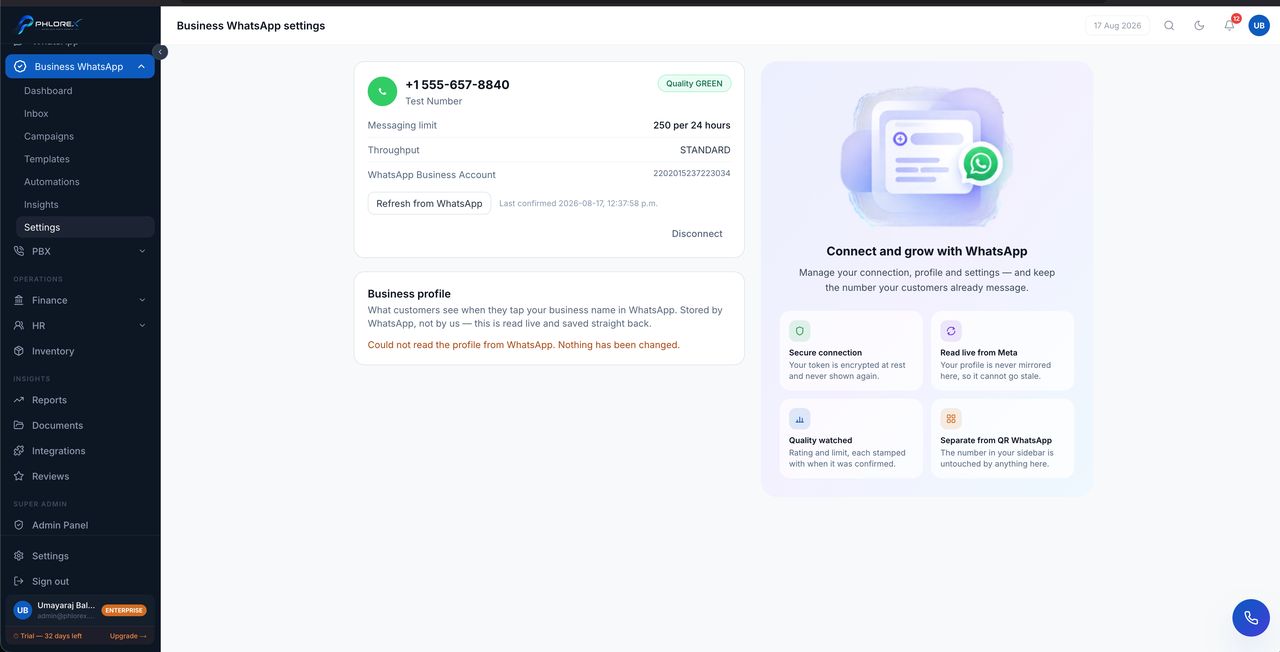
Task: Click the 'Trial — 32 days left' notice
Action: pos(48,636)
